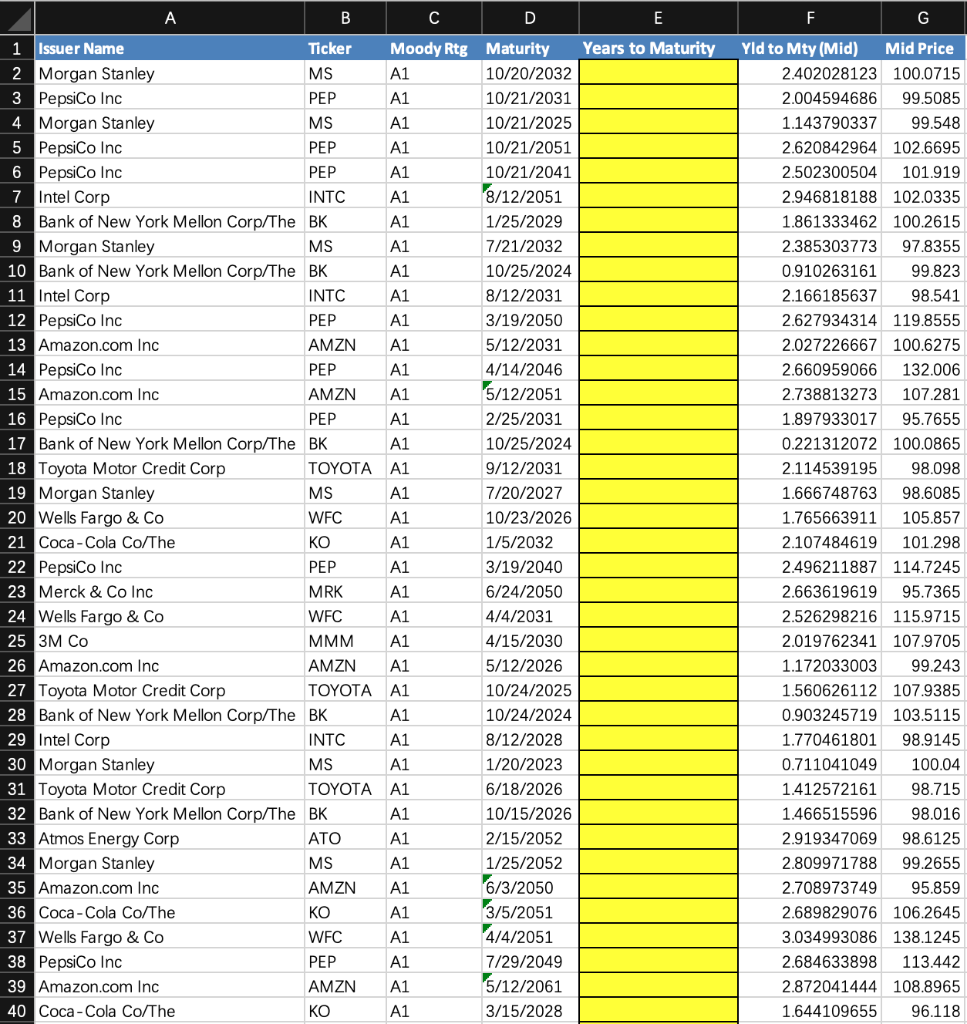Click yield value 0.711041049

tap(810, 764)
